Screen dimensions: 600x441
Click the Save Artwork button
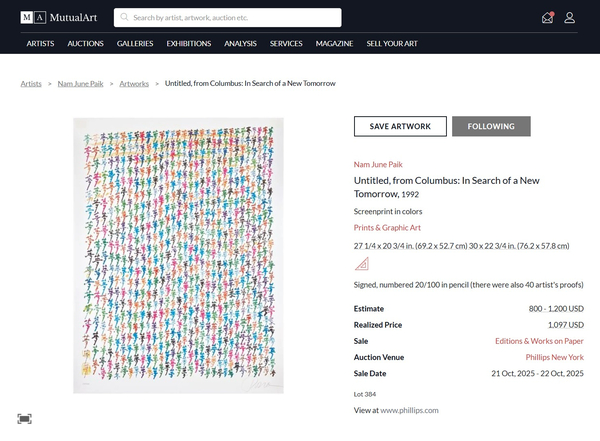(x=400, y=127)
